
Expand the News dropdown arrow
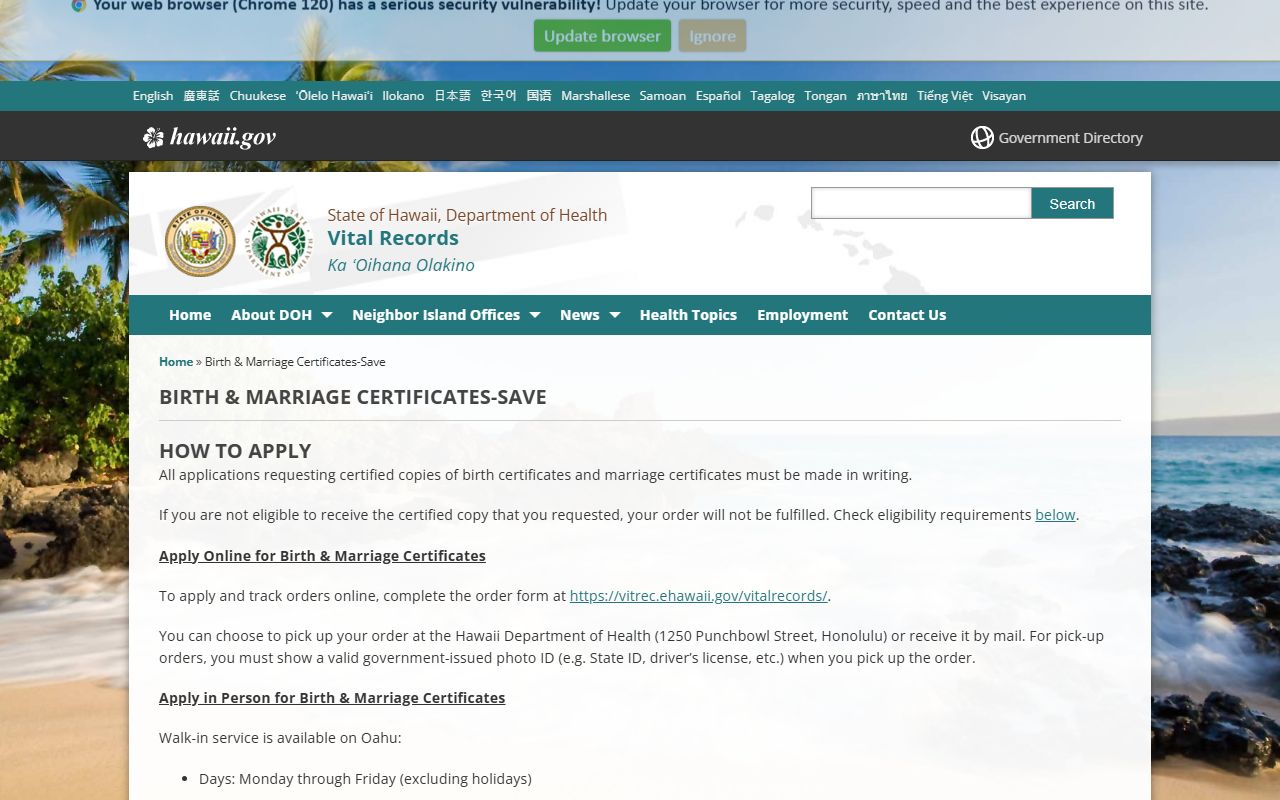click(x=614, y=315)
